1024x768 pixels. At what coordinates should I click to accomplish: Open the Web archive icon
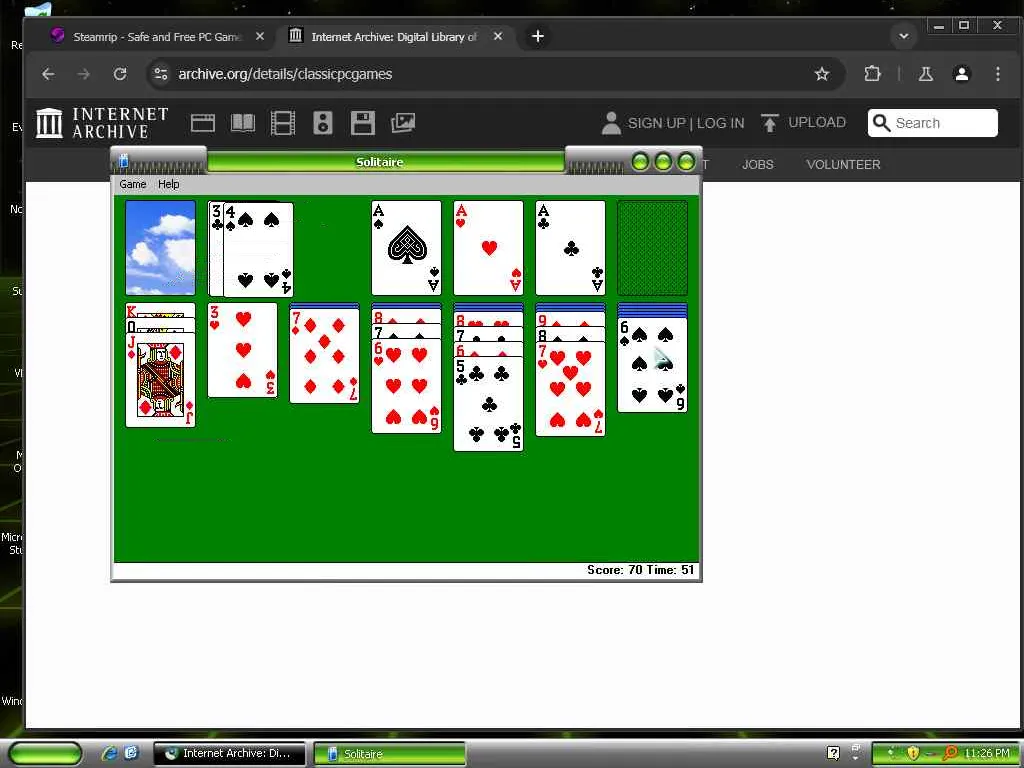pos(202,123)
